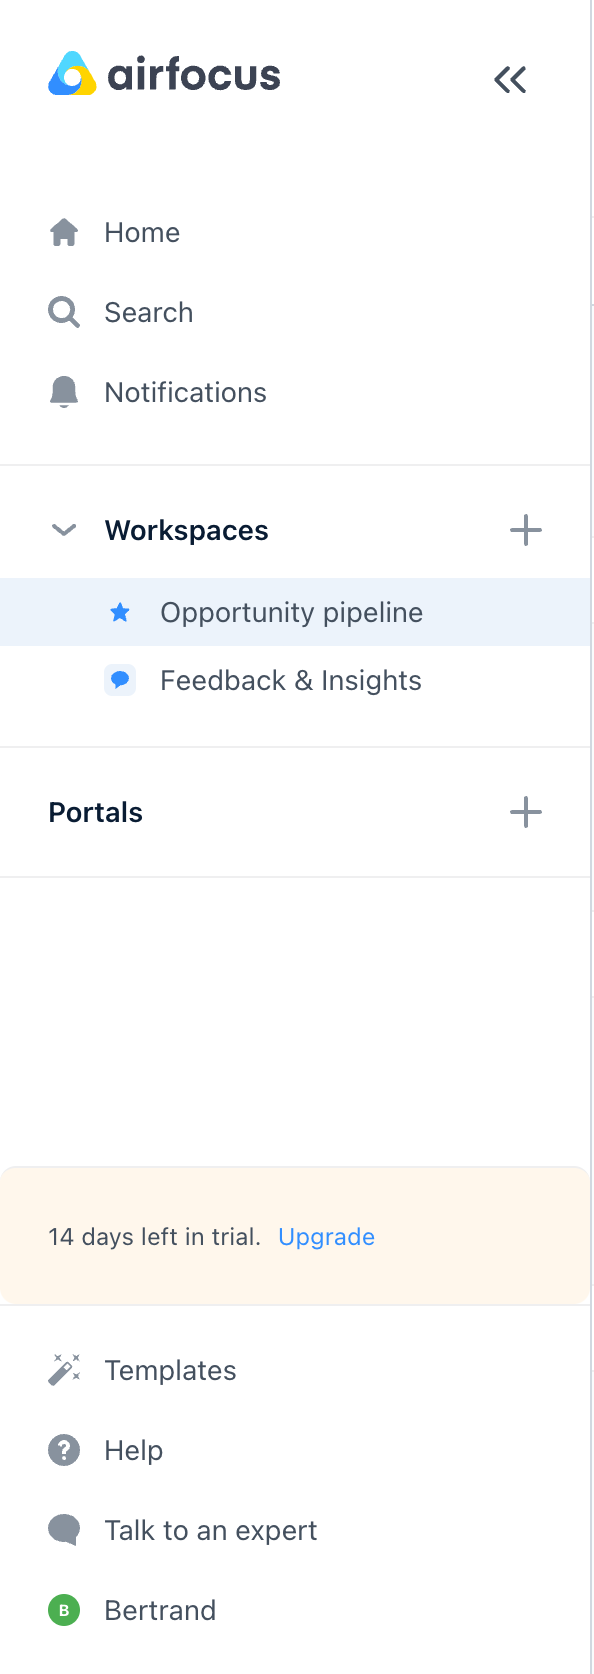Click the airfocus logo icon
The height and width of the screenshot is (1674, 594).
pos(71,75)
